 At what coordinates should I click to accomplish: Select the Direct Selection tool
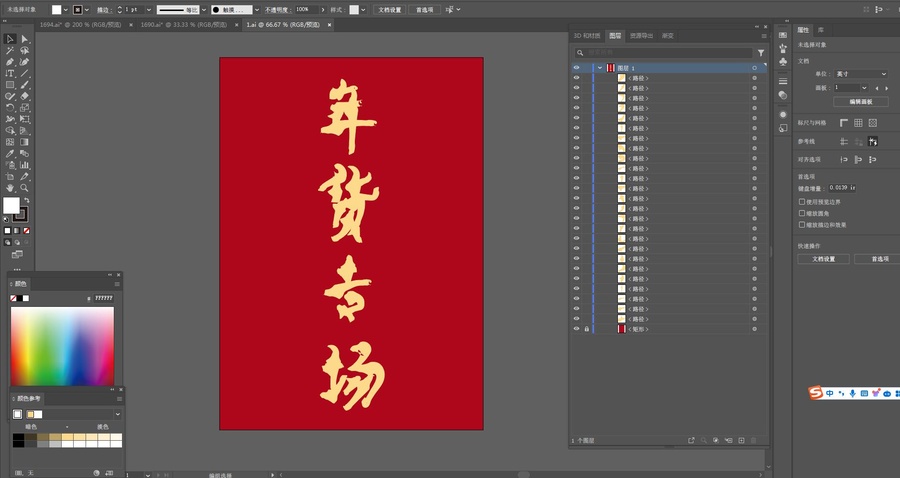coord(25,39)
